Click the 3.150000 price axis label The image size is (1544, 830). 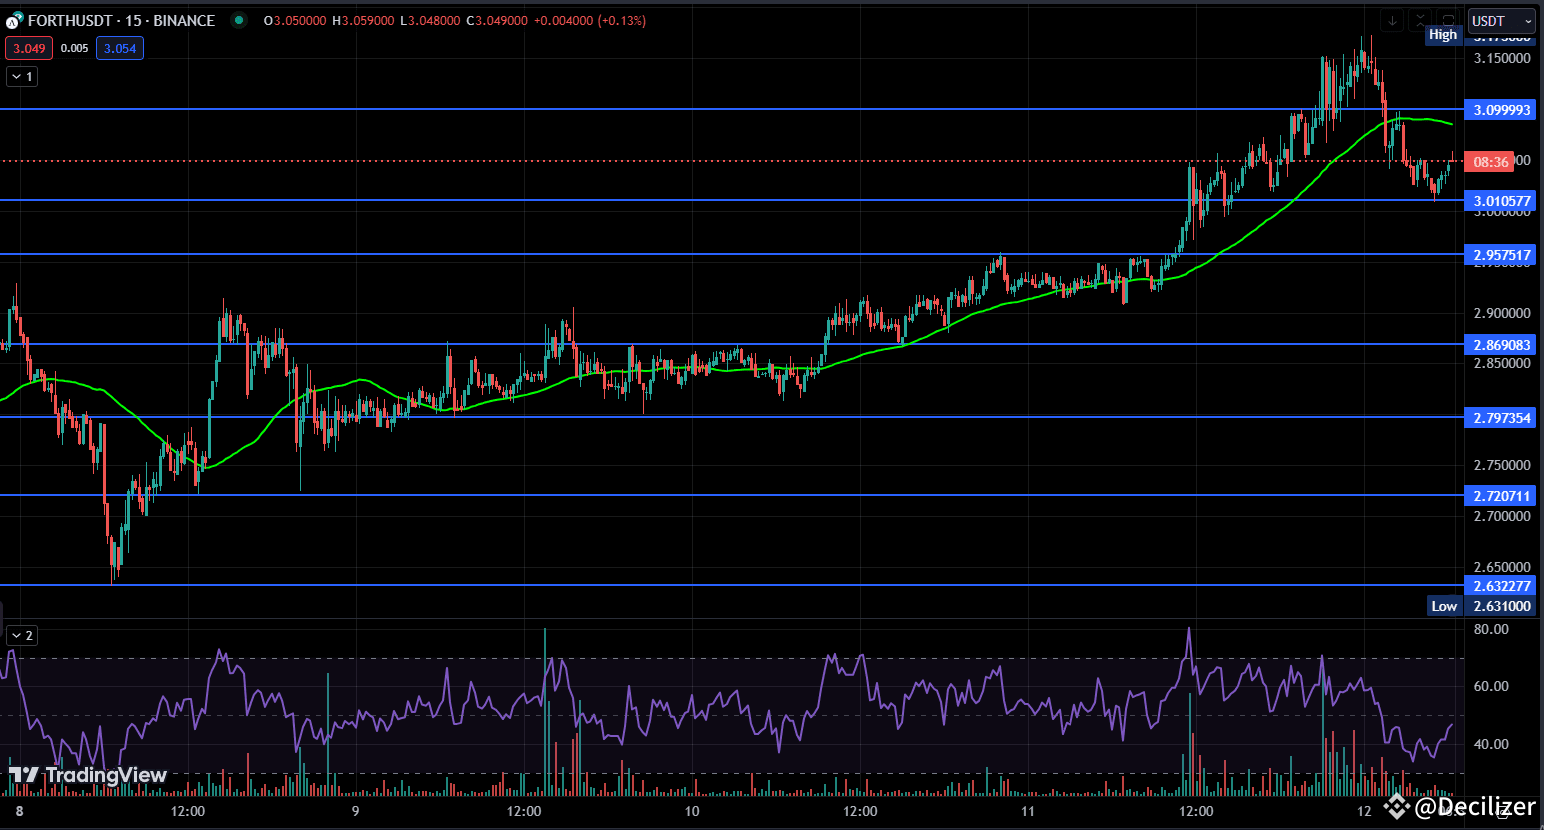(x=1502, y=58)
